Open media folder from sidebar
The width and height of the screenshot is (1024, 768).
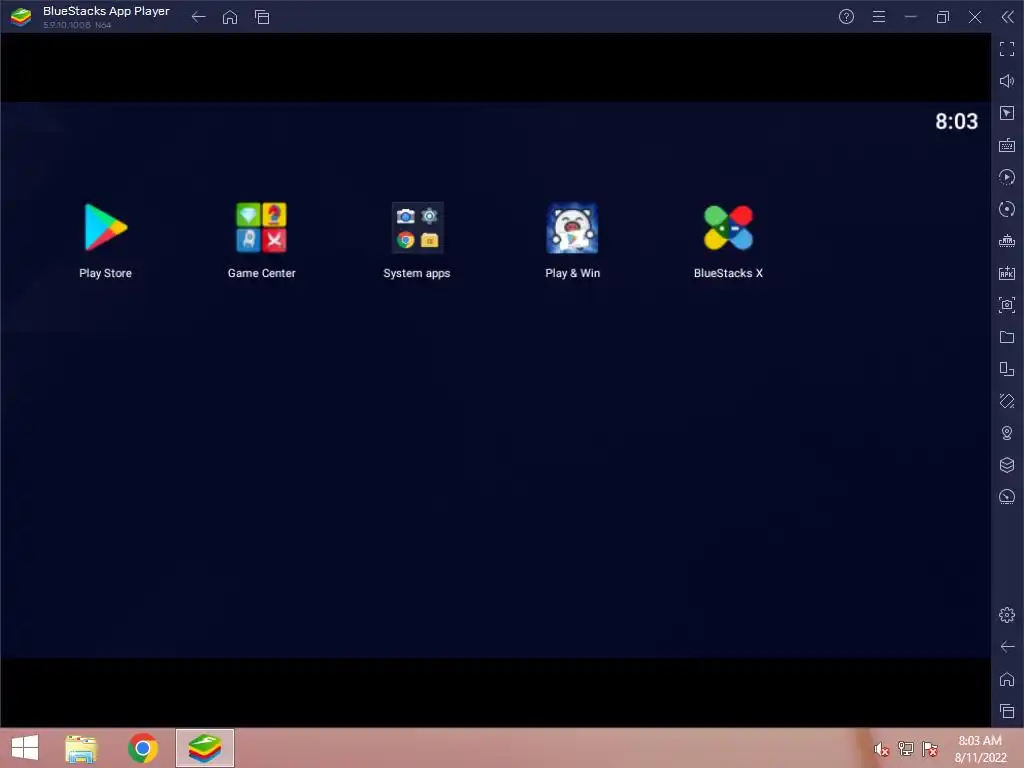(1007, 337)
